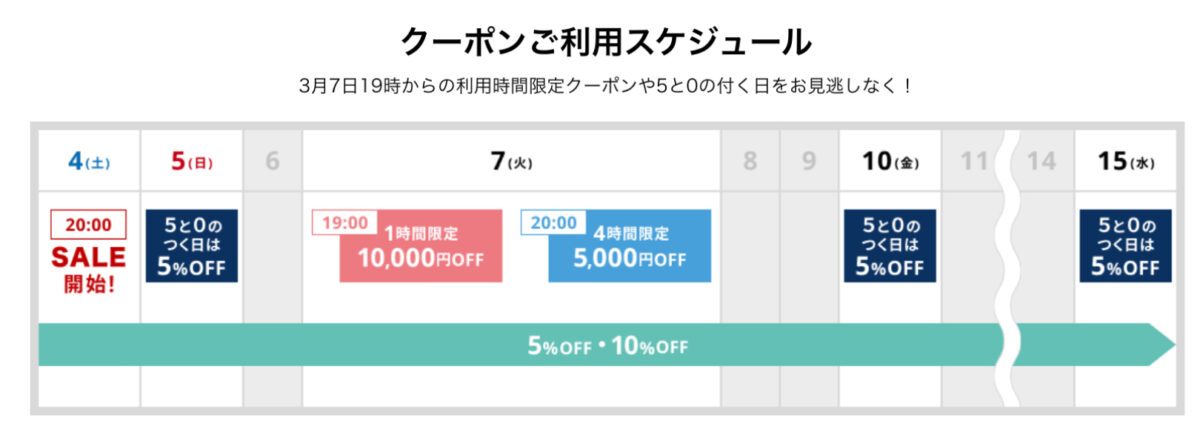
Task: Click the greyed-out 6 date column
Action: [272, 161]
